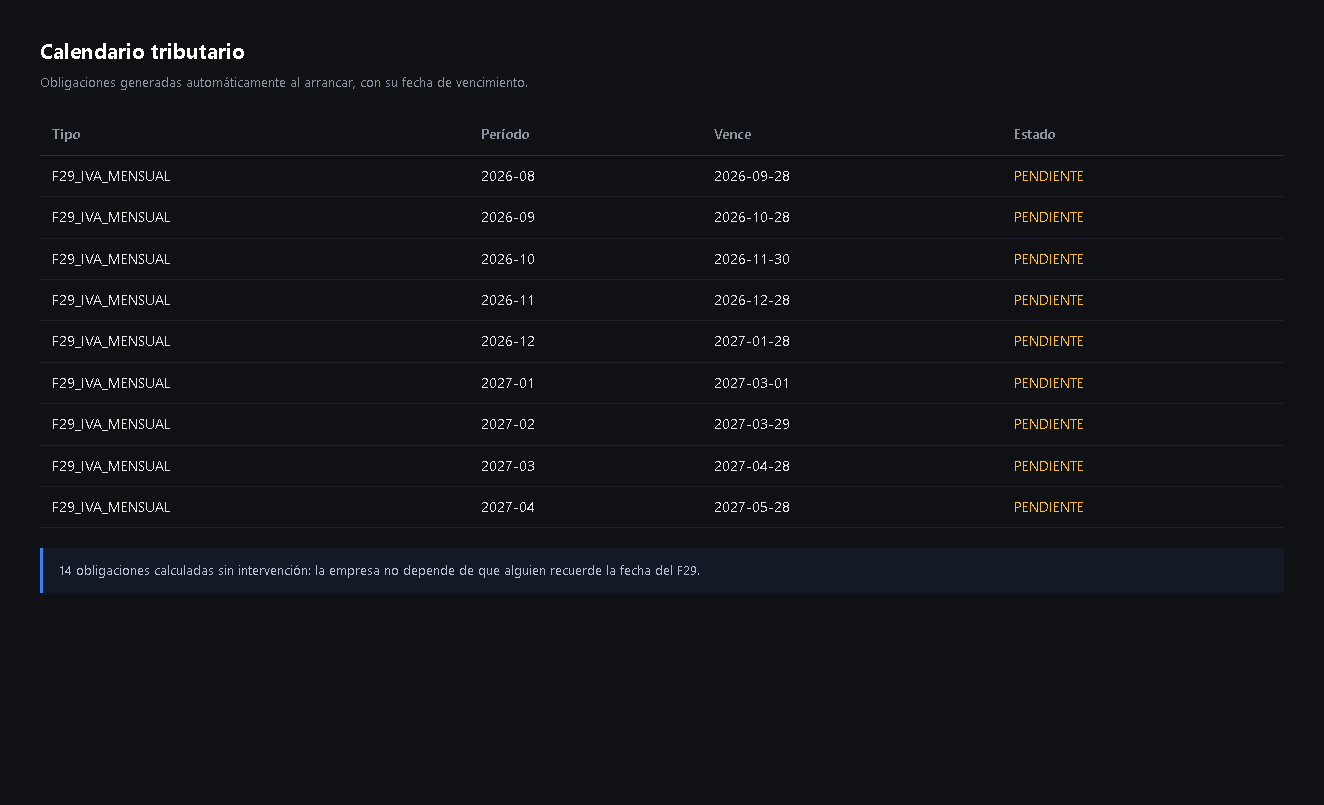The image size is (1324, 805).
Task: Click the subtitle starting "Obligaciones generadas automáticamente"
Action: point(284,83)
